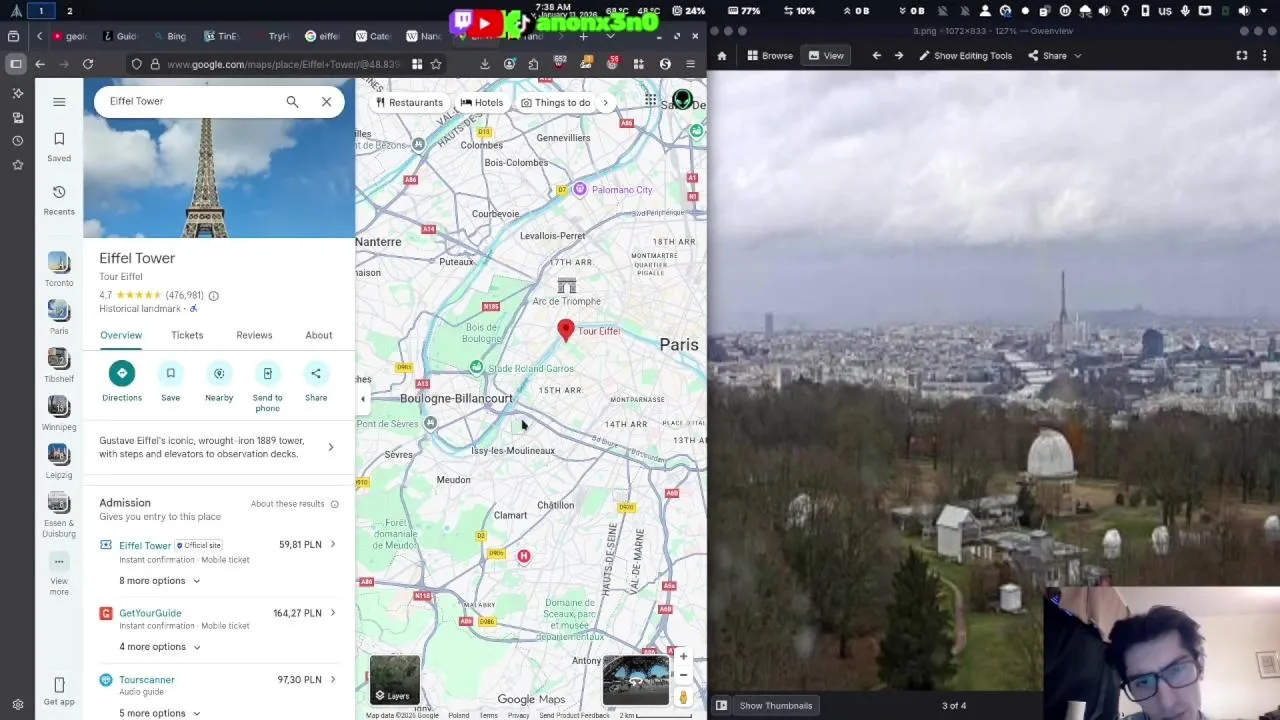
Task: Filter map by Restaurants chip
Action: pos(409,102)
